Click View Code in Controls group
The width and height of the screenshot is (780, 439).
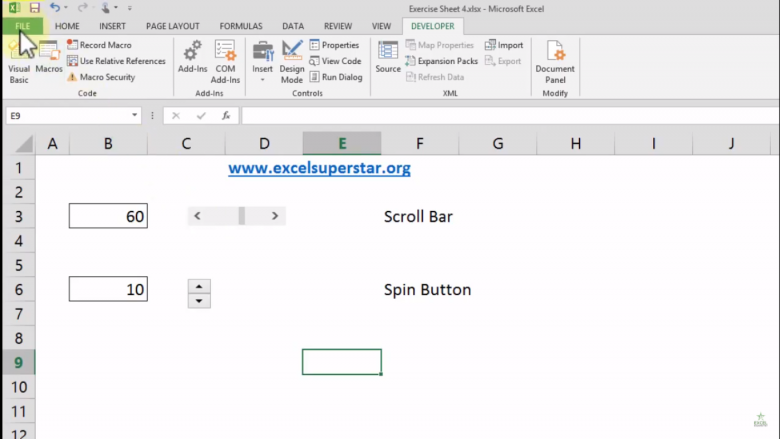(x=335, y=61)
